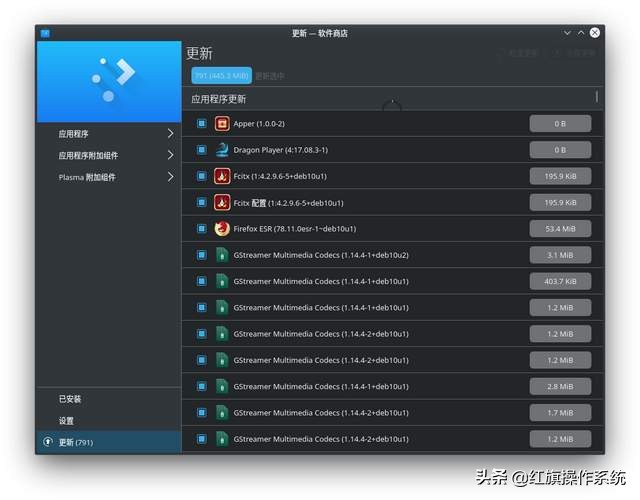Viewport: 640px width, 500px height.
Task: Click the Fcitx 配置 icon
Action: (222, 202)
